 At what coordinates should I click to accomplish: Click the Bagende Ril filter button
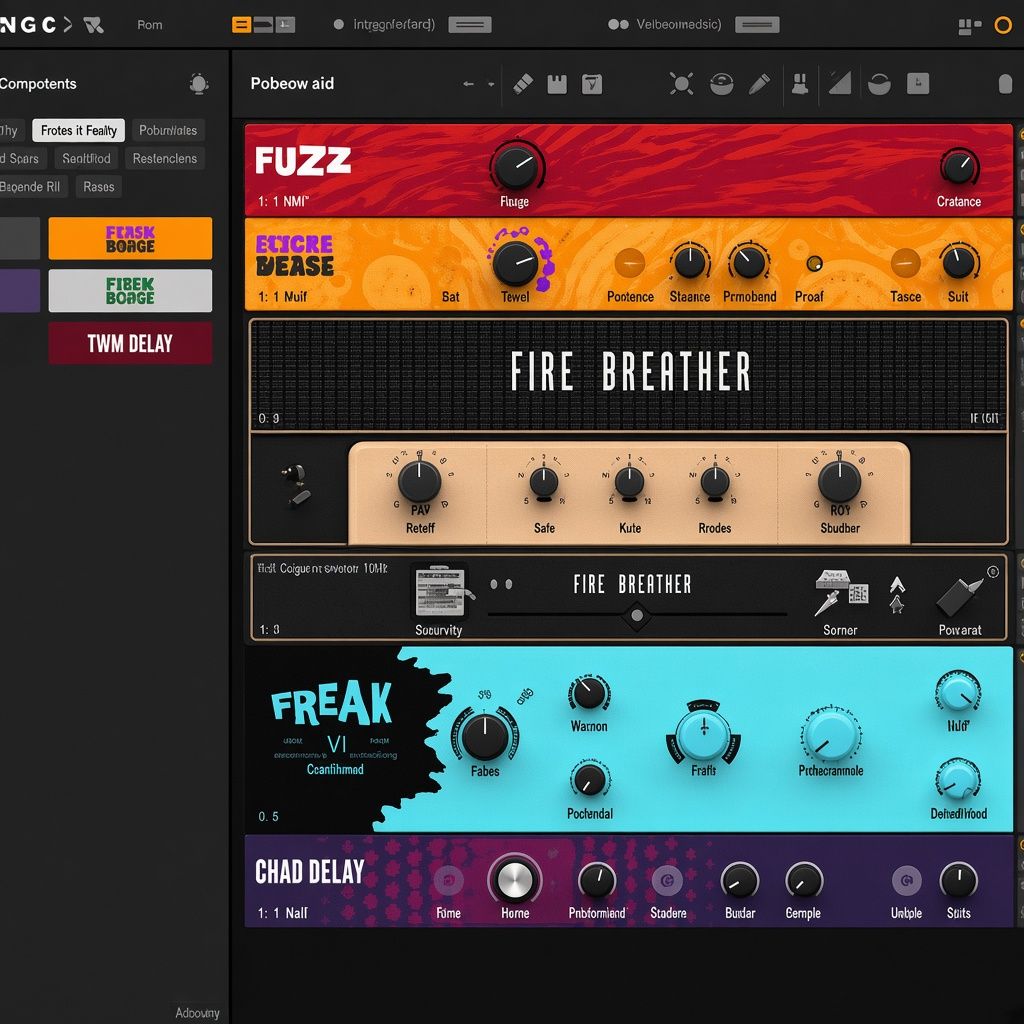point(31,187)
